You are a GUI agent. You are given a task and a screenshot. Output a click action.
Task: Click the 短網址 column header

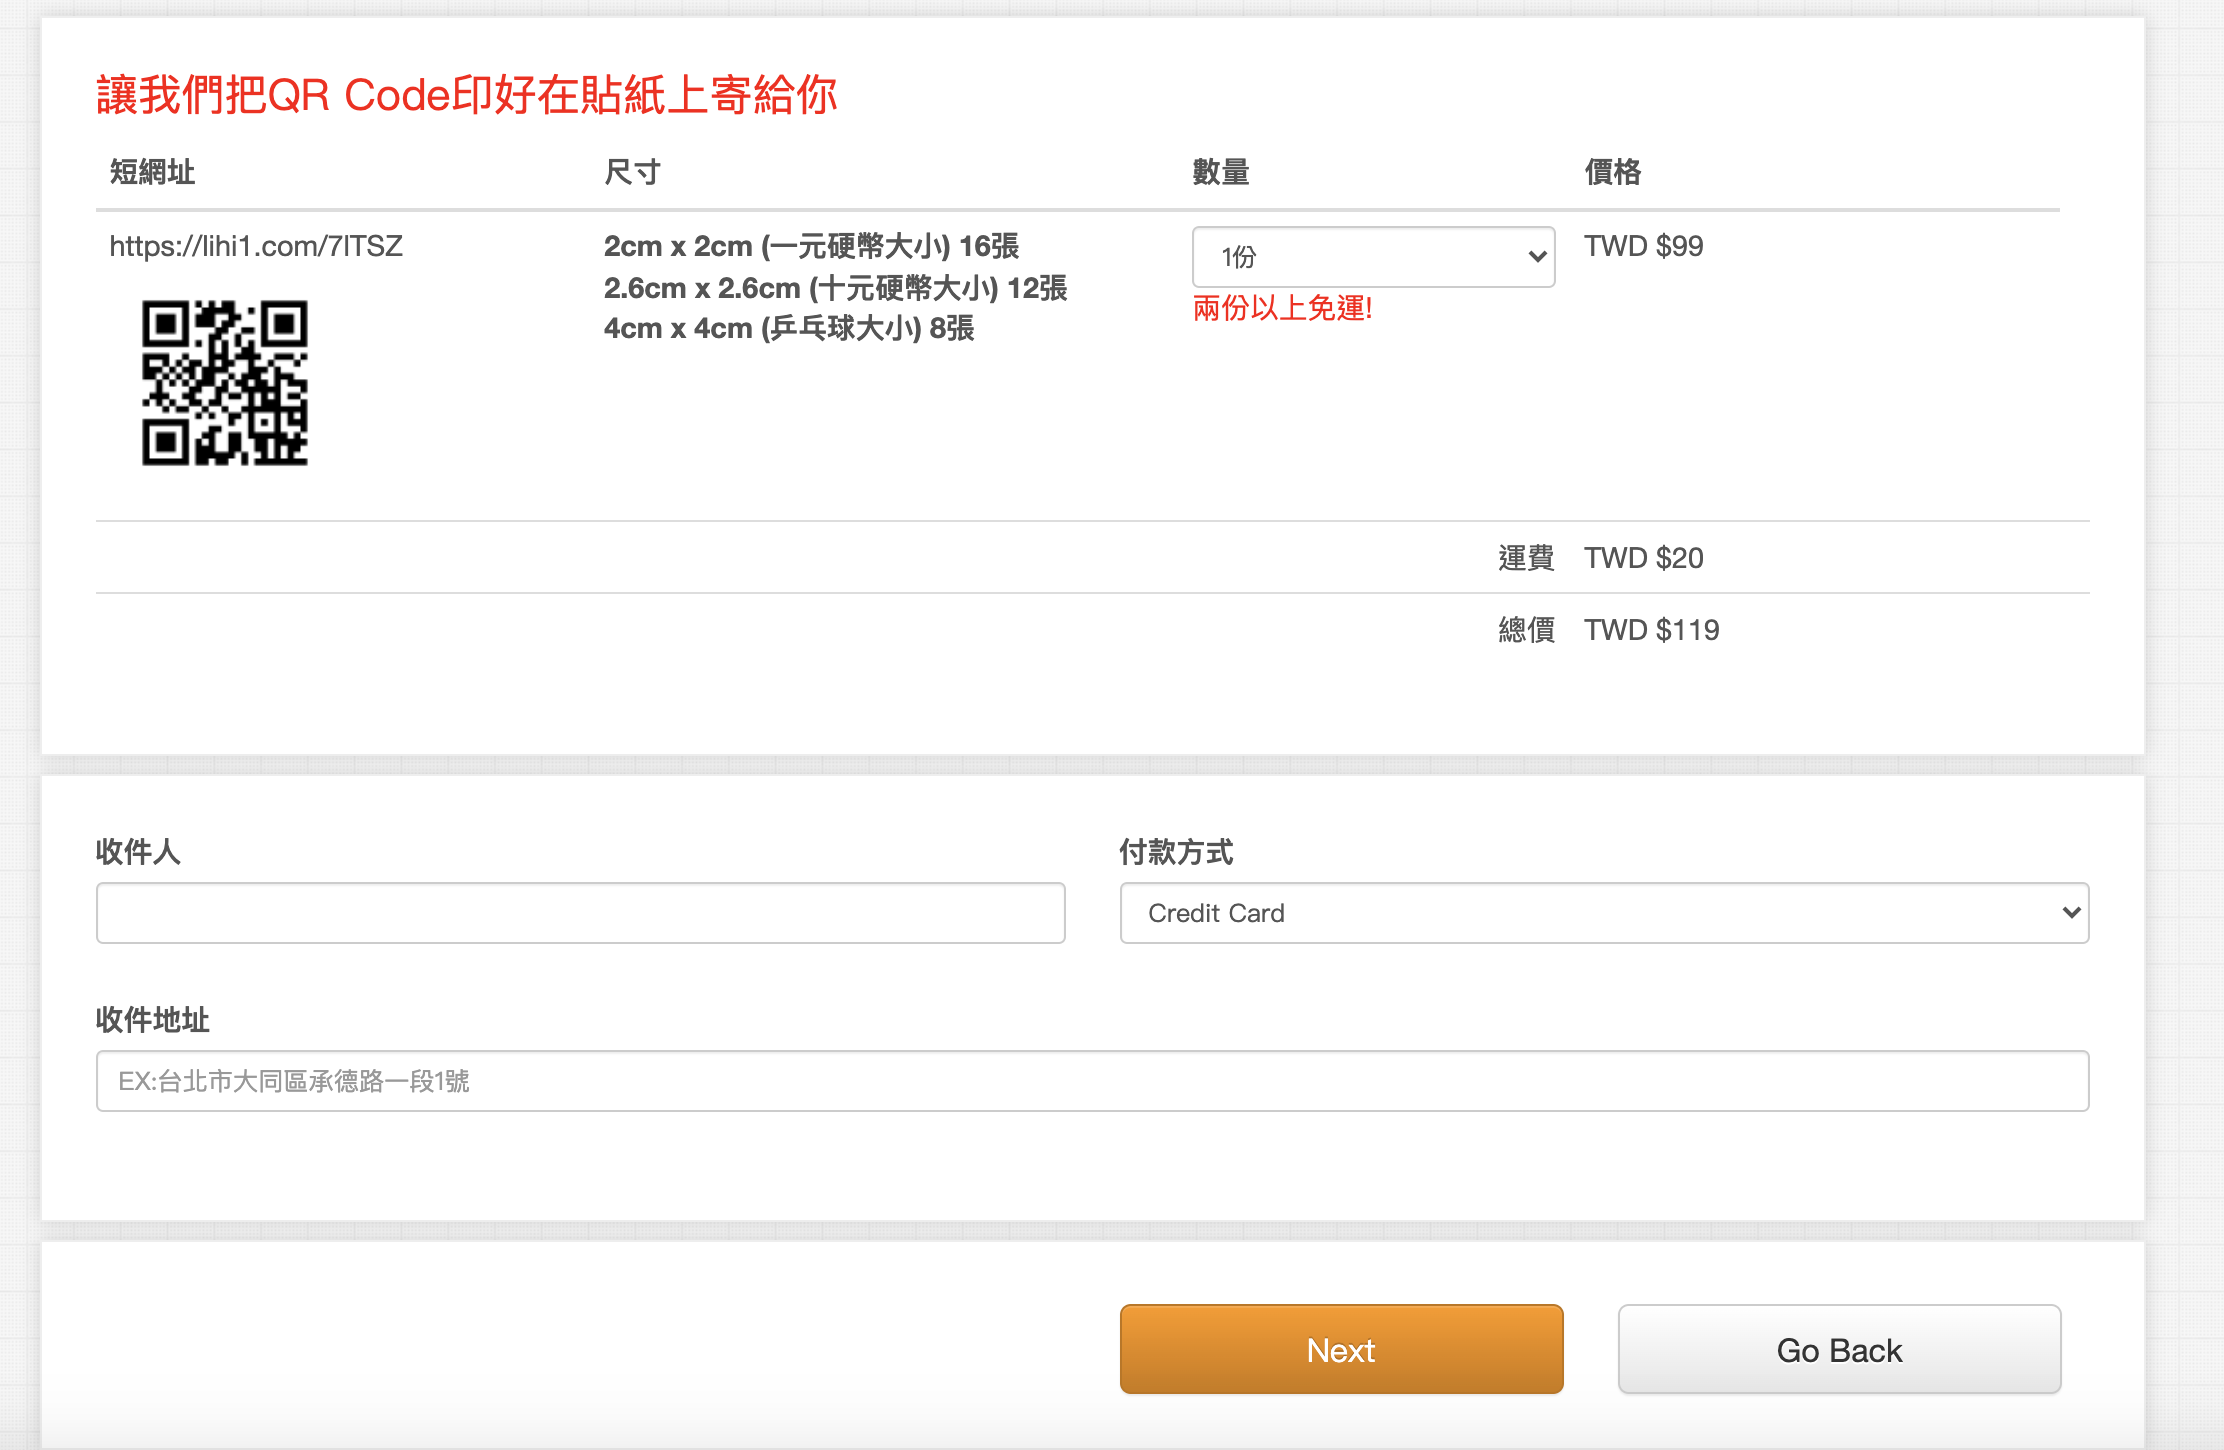tap(152, 172)
